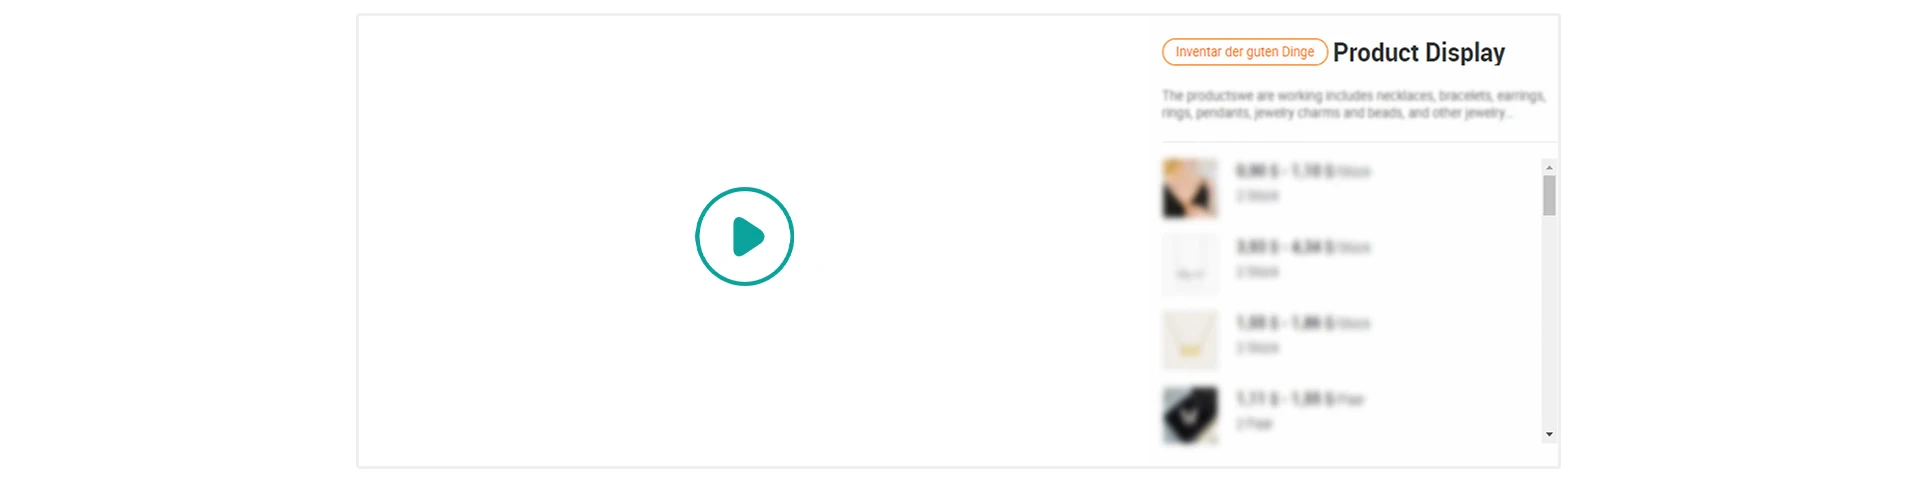This screenshot has width=1920, height=480.
Task: Open the first product thumbnail, woman in black top
Action: coord(1190,188)
